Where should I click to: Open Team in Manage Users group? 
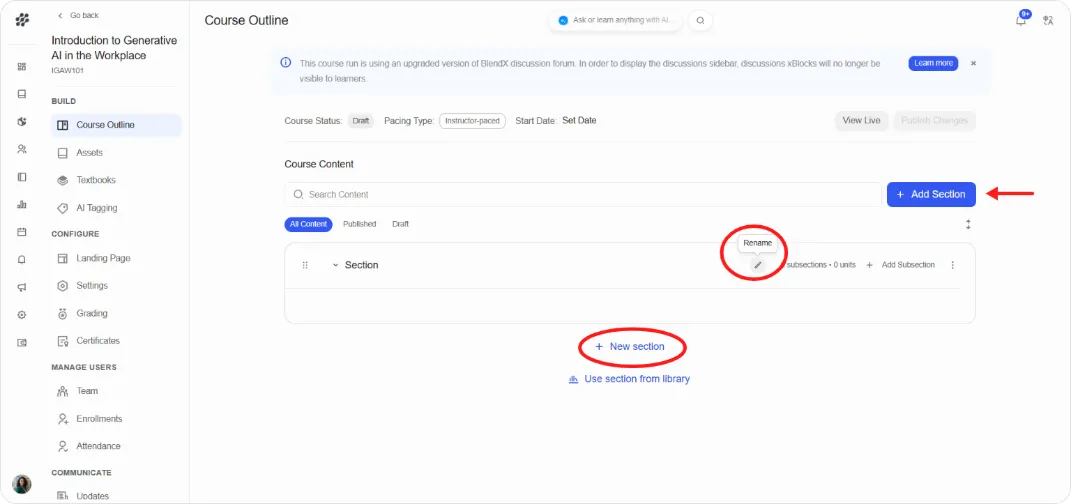[116, 391]
